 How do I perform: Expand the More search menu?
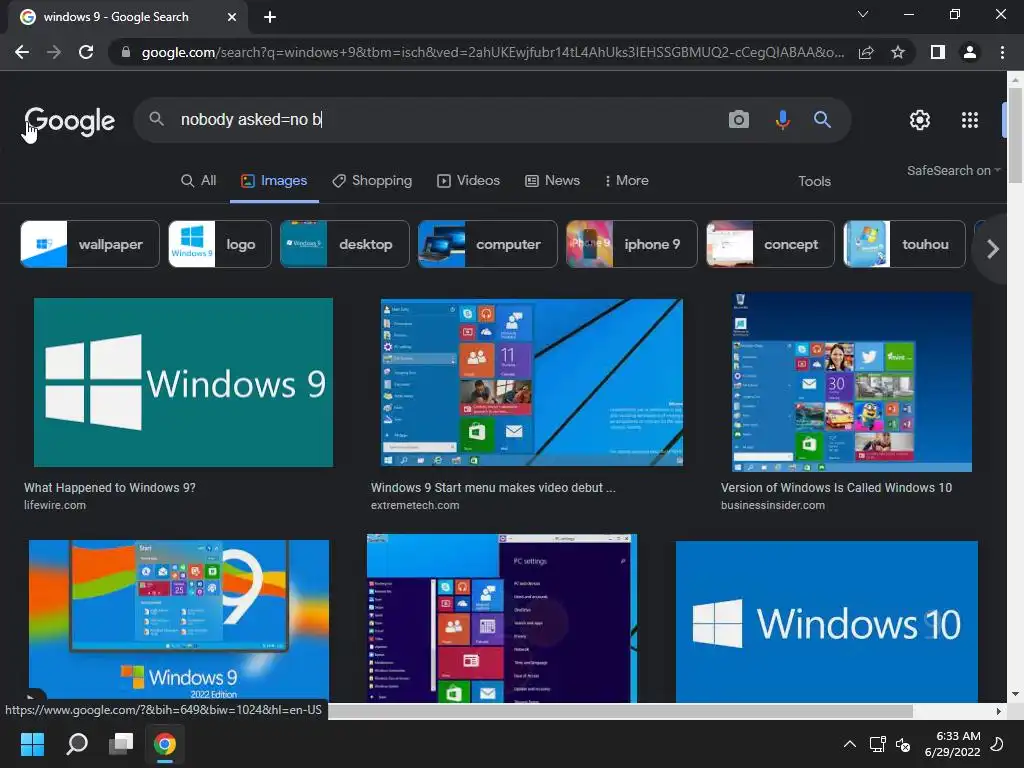tap(627, 181)
